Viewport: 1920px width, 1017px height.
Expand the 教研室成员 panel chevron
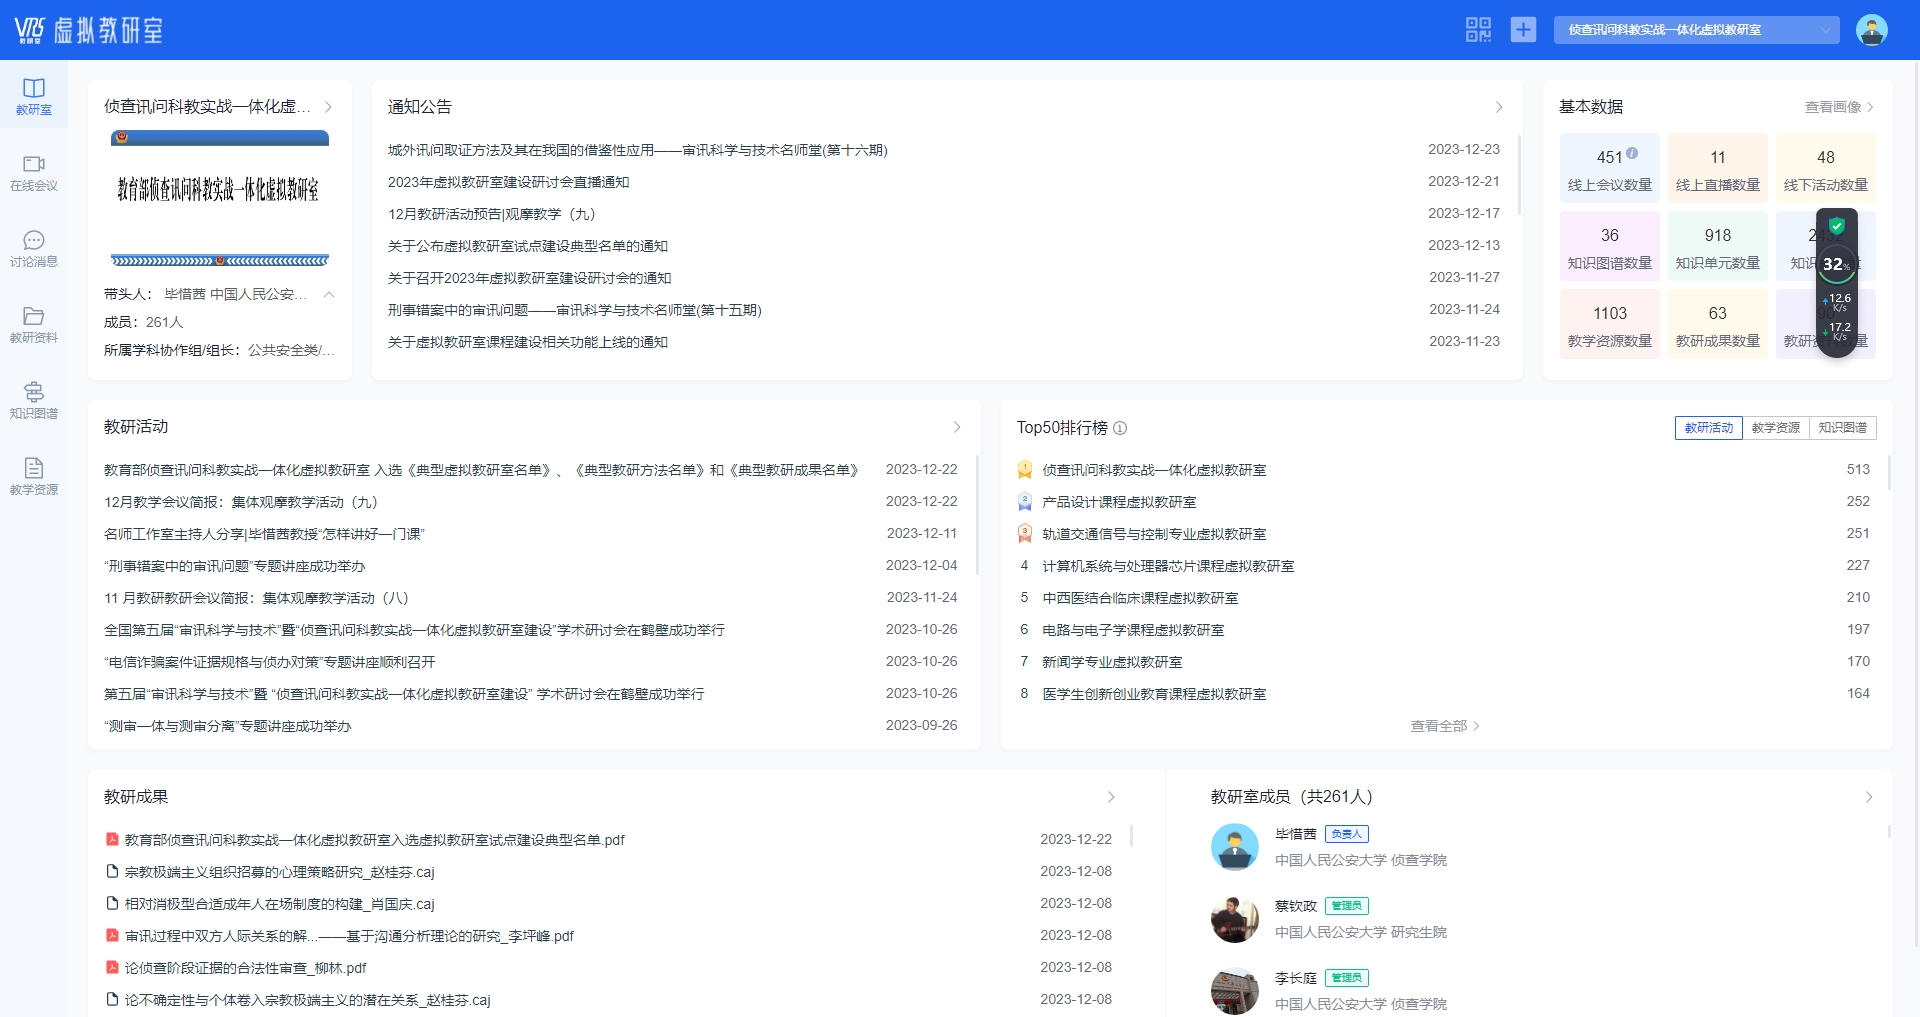coord(1869,797)
